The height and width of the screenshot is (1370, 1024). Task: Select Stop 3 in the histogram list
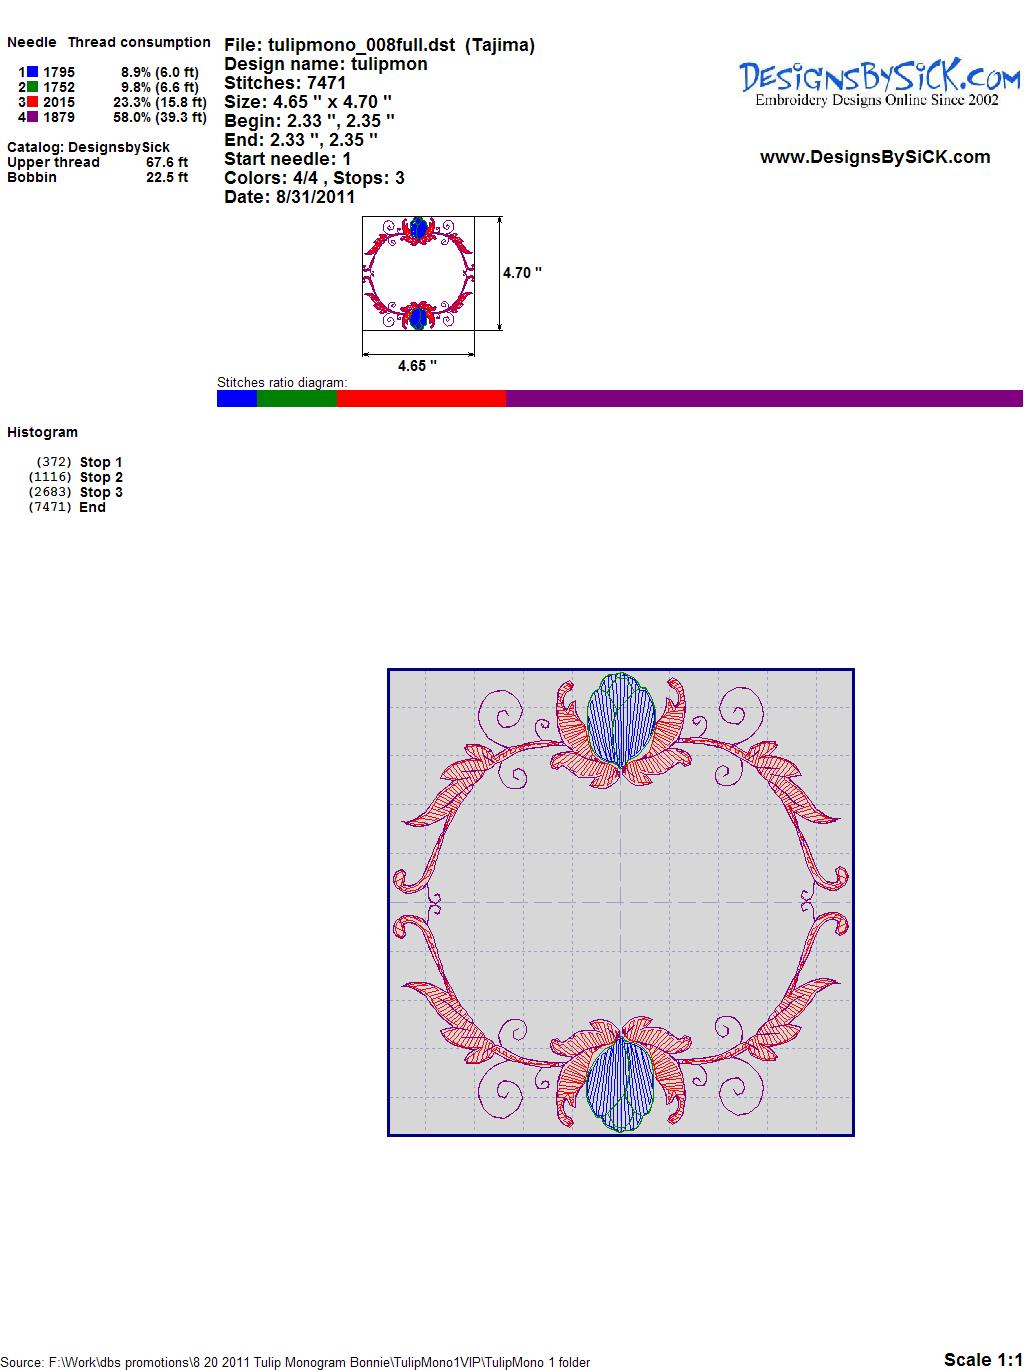tap(101, 492)
